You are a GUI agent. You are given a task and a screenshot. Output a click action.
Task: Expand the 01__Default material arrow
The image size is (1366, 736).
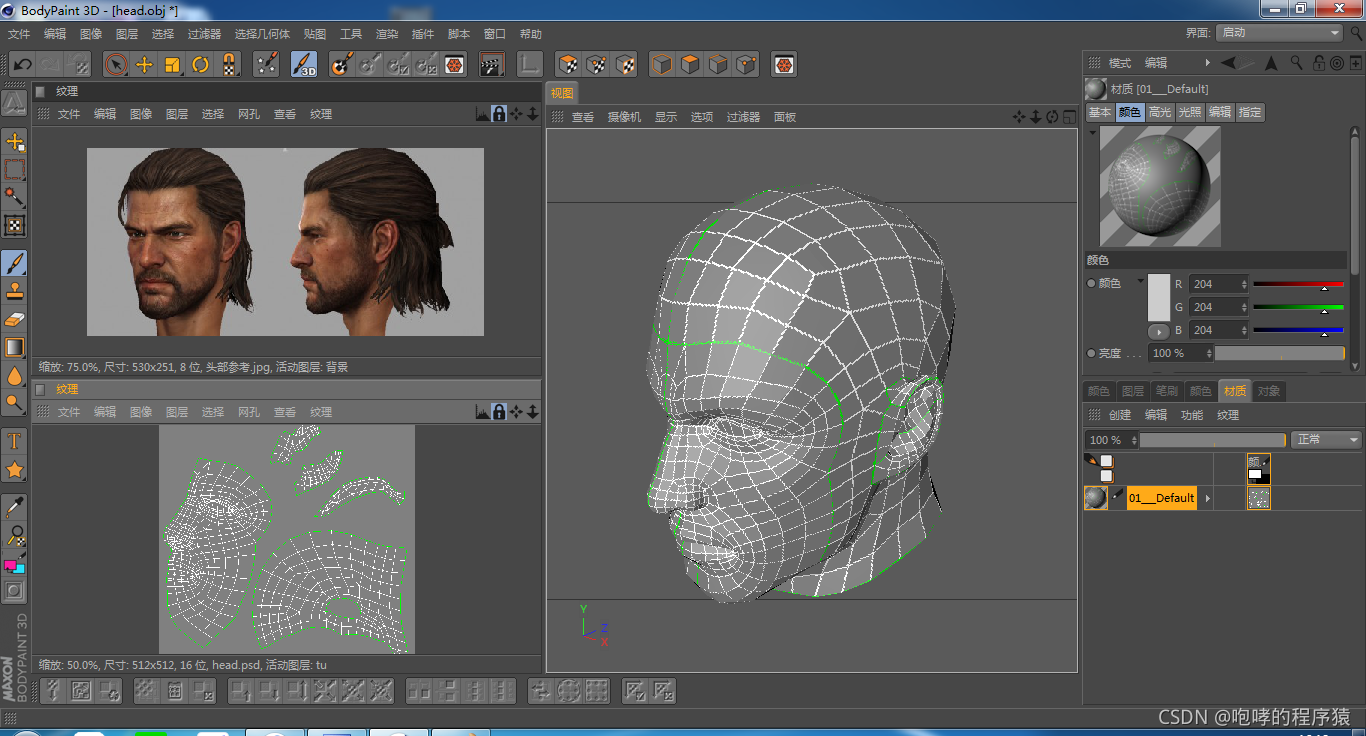pos(1207,498)
